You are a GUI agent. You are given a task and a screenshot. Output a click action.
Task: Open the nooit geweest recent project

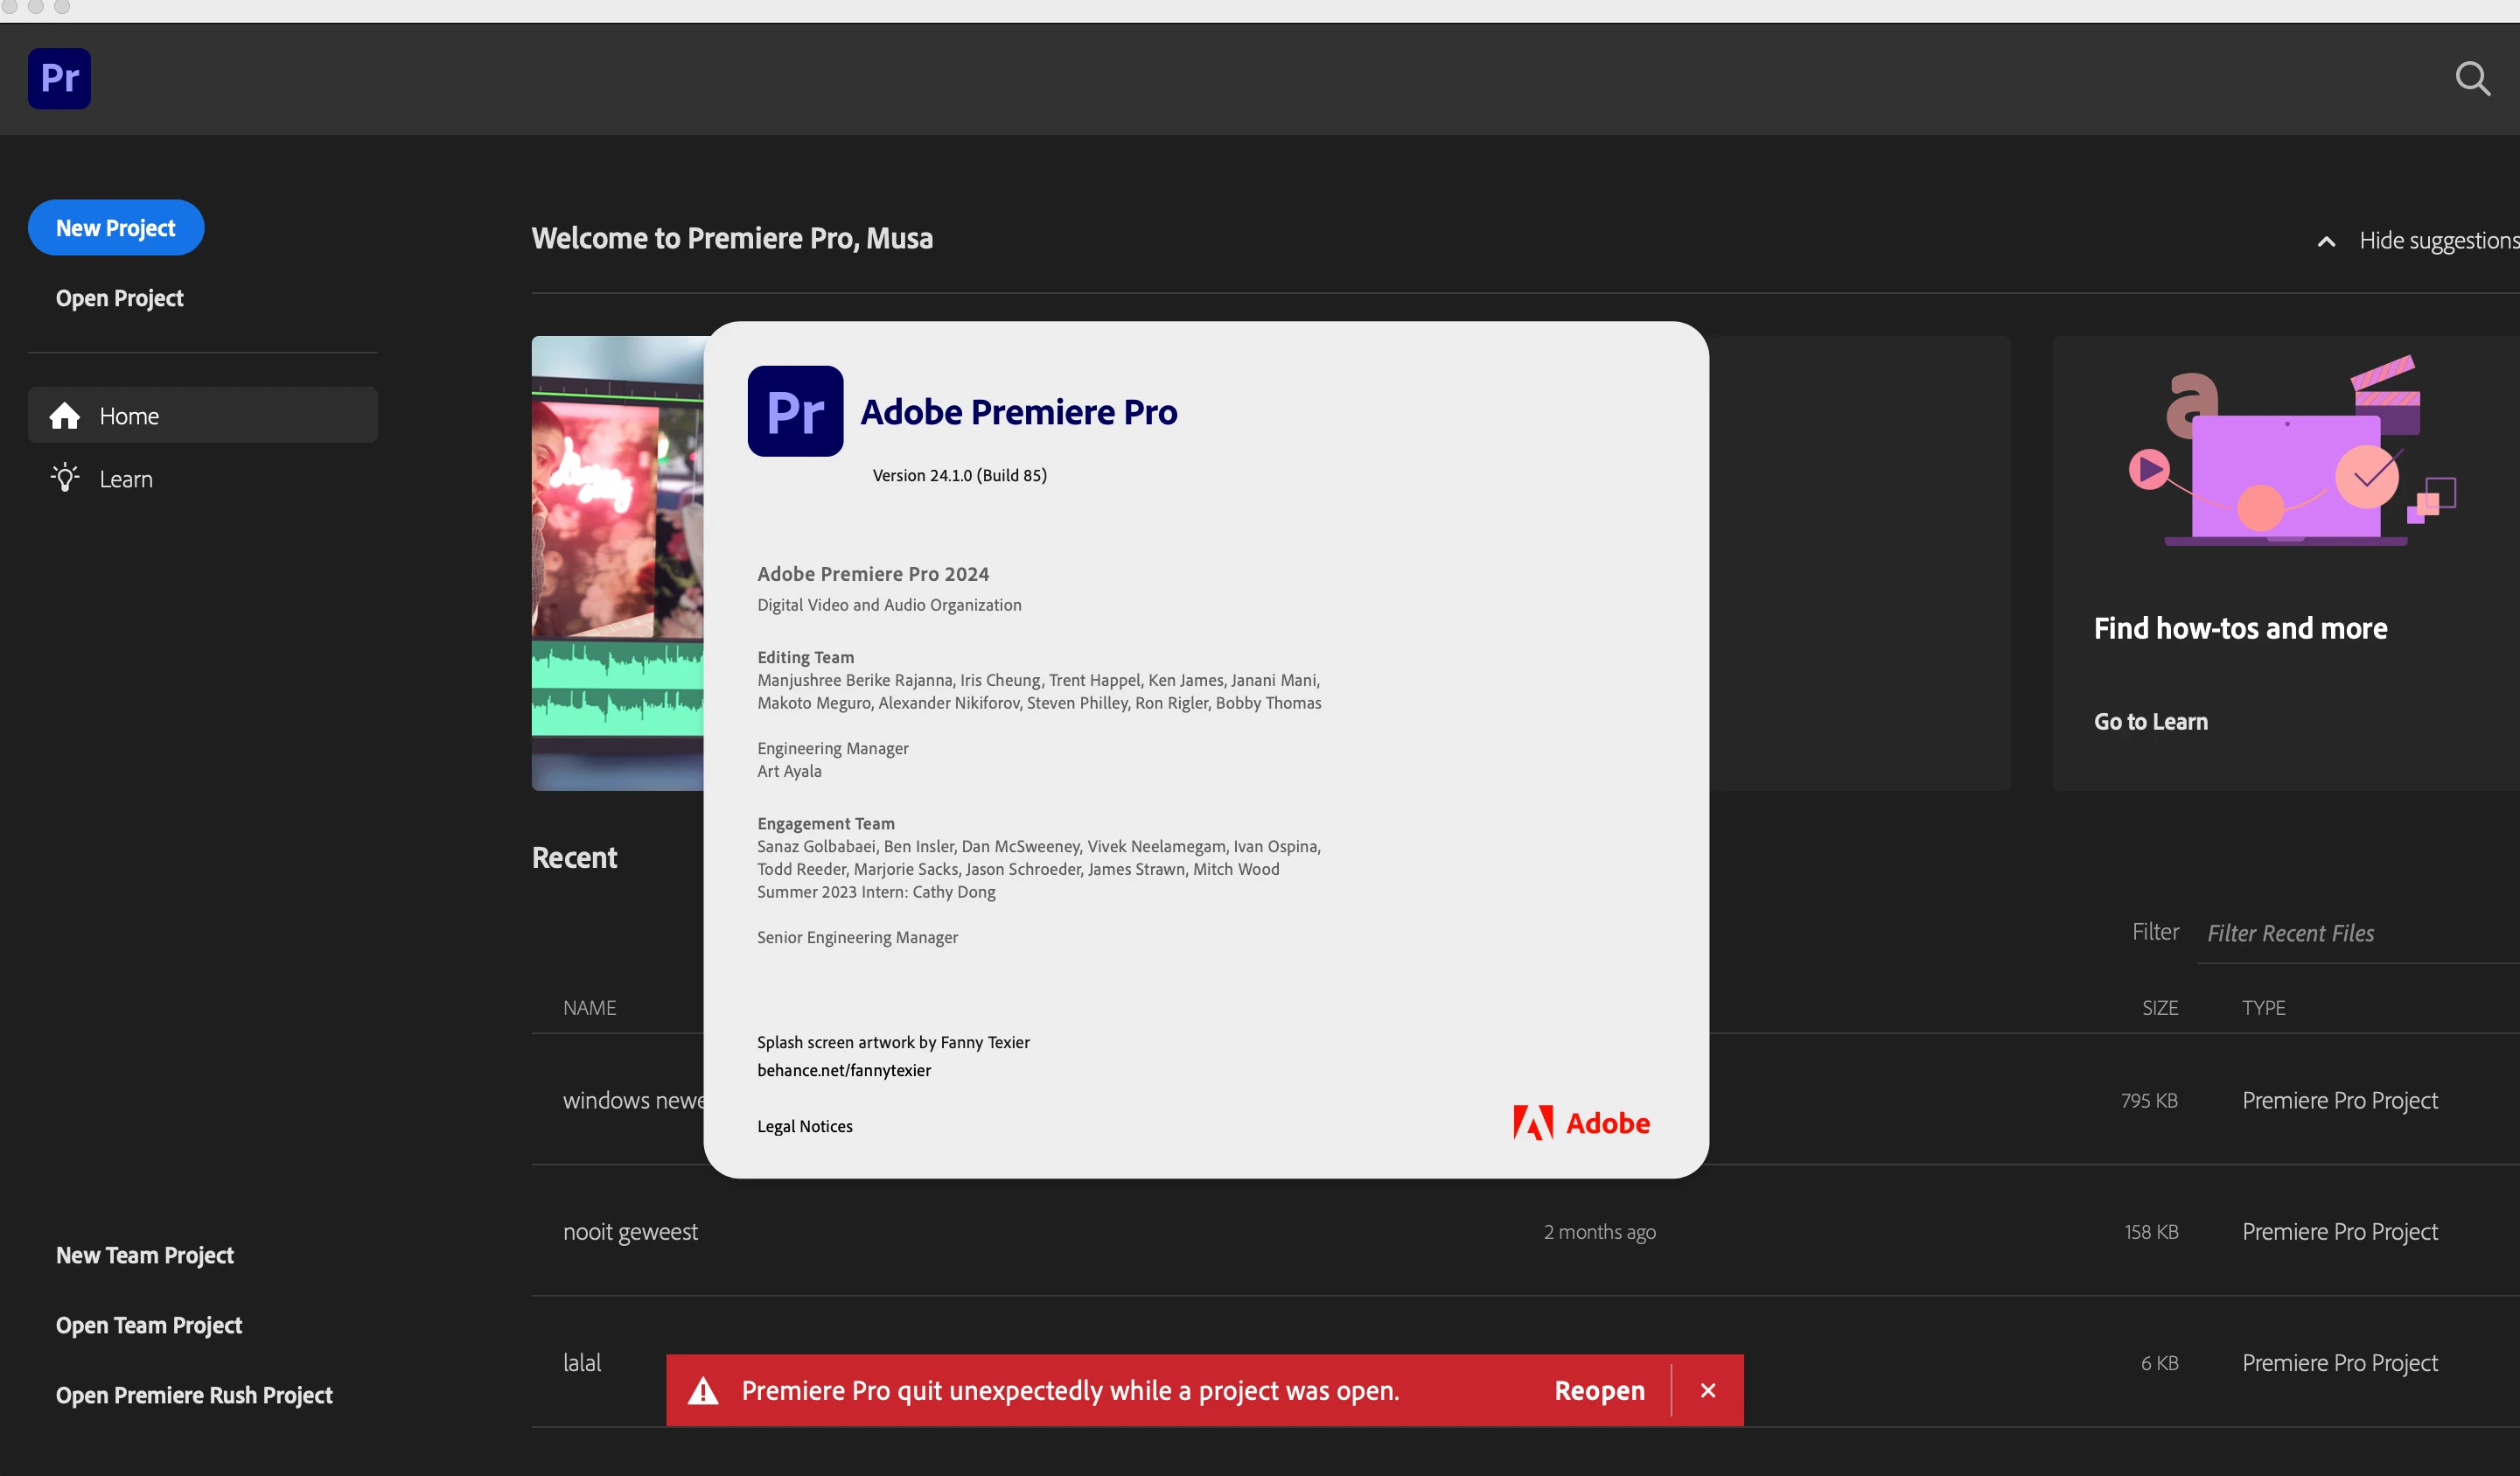630,1232
